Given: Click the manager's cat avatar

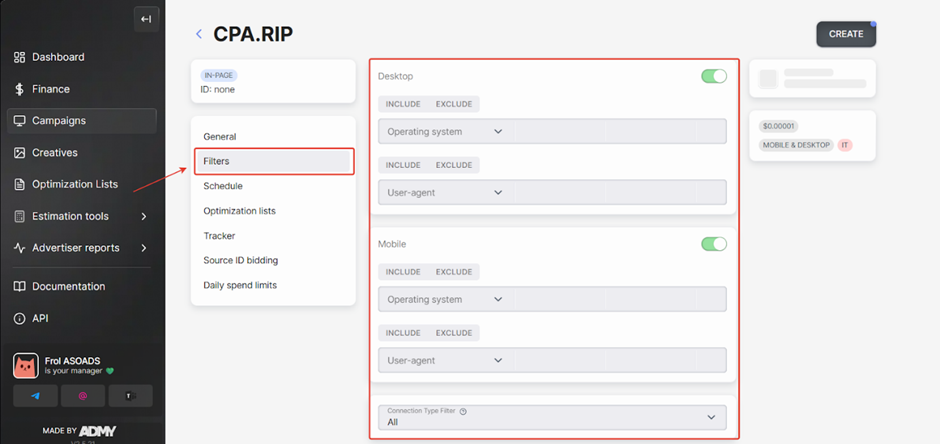Looking at the screenshot, I should coord(26,366).
